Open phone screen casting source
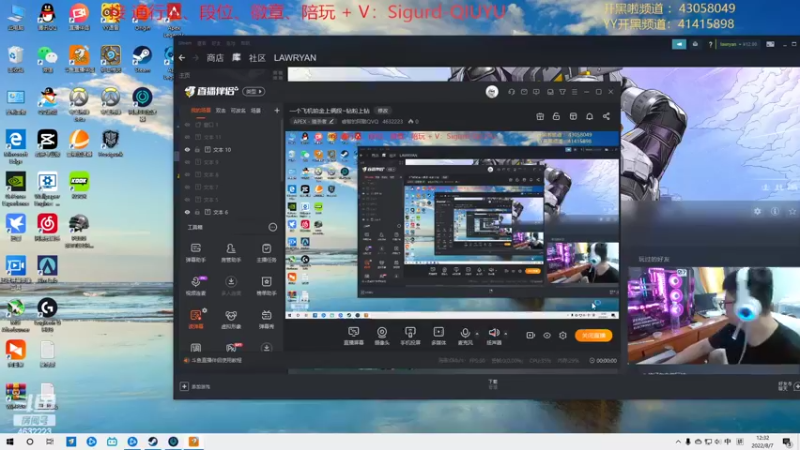Image resolution: width=800 pixels, height=450 pixels. click(x=410, y=336)
